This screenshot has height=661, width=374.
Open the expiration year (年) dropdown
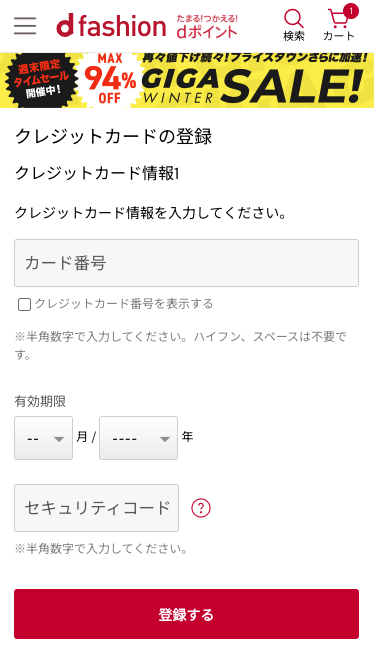tap(138, 438)
